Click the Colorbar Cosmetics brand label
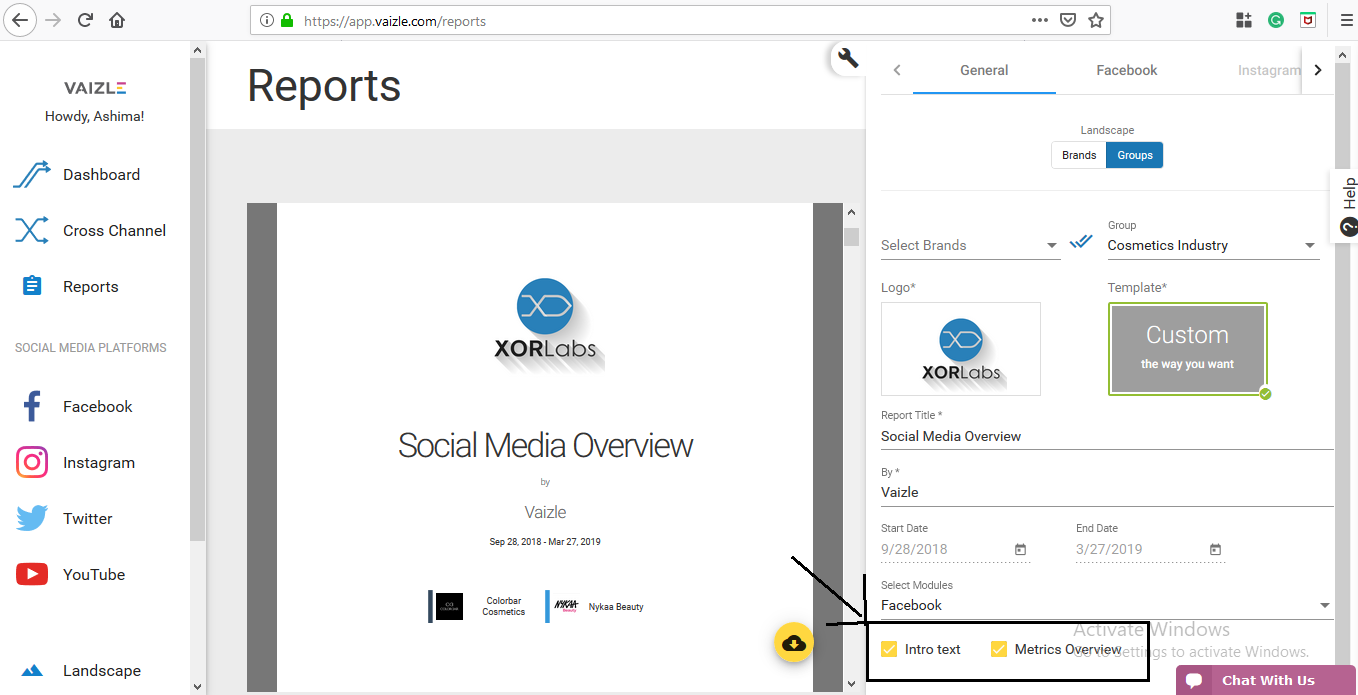Viewport: 1358px width, 695px height. [x=504, y=606]
